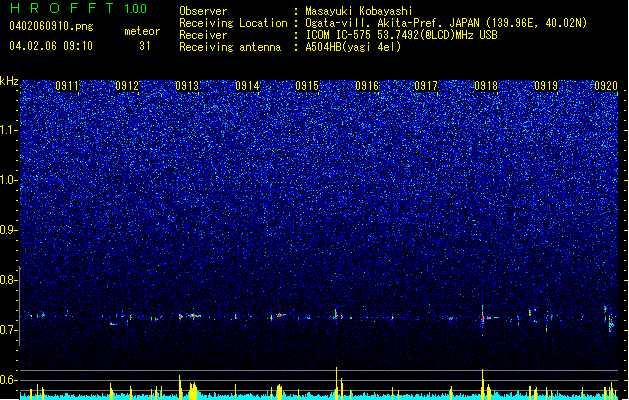Click the HROFFT title text
The width and height of the screenshot is (629, 400).
pyautogui.click(x=62, y=8)
